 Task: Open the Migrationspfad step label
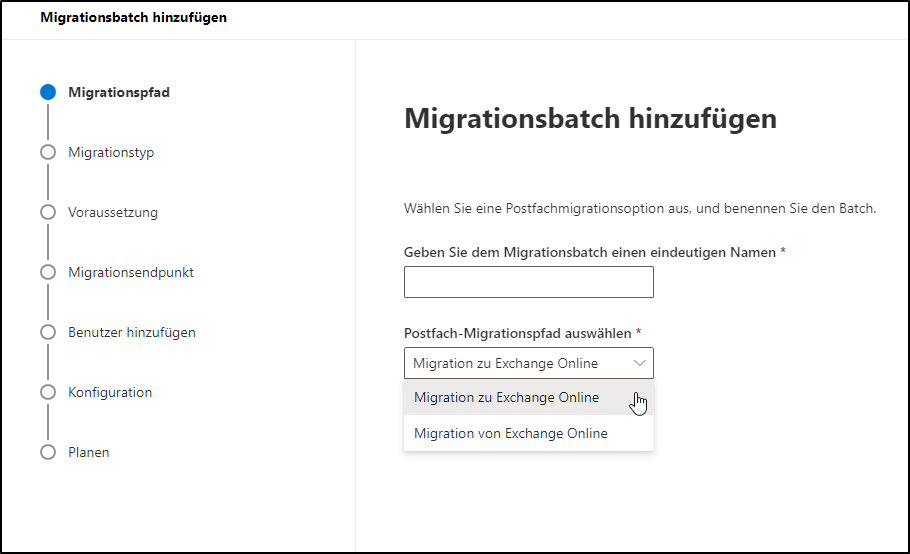[x=119, y=92]
